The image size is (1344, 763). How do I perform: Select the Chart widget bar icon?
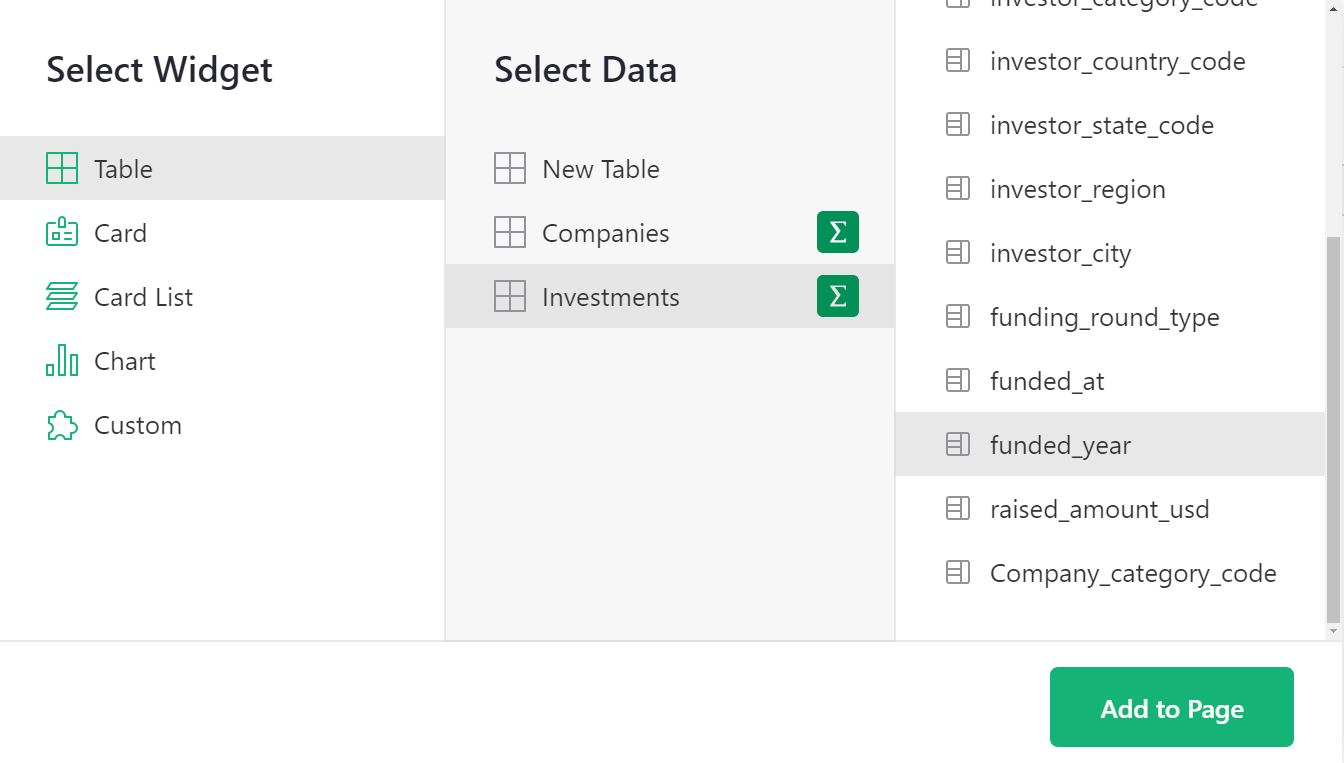pos(62,360)
